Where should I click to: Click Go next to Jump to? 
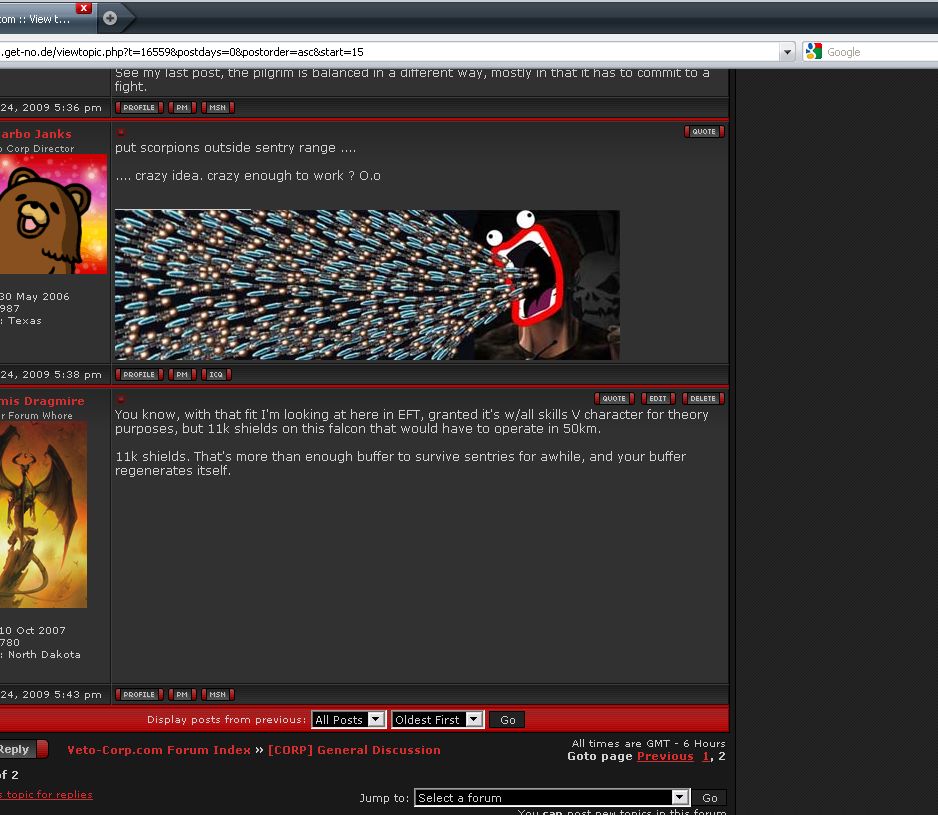(x=709, y=798)
